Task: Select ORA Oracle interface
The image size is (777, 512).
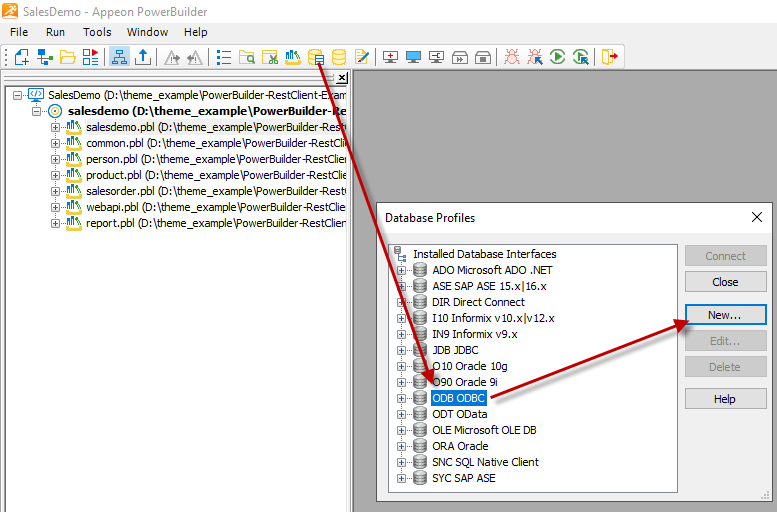Action: coord(460,446)
